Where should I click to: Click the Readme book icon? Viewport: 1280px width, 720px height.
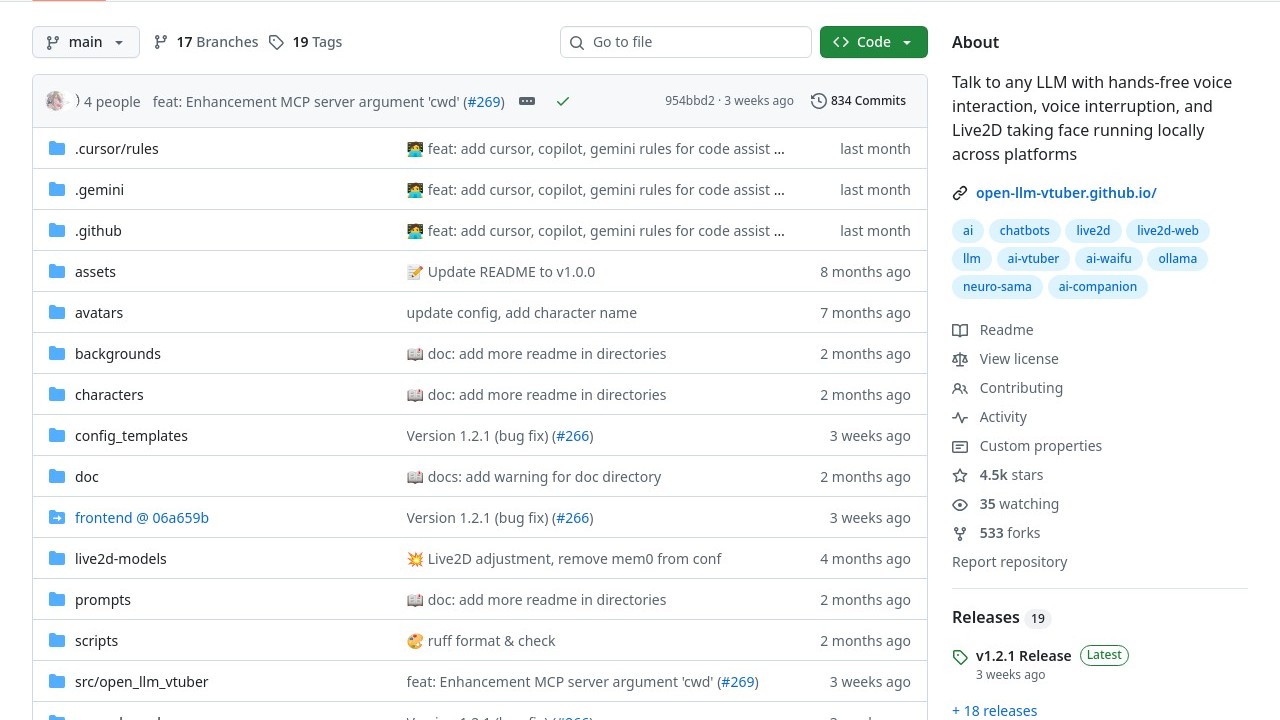pyautogui.click(x=960, y=330)
